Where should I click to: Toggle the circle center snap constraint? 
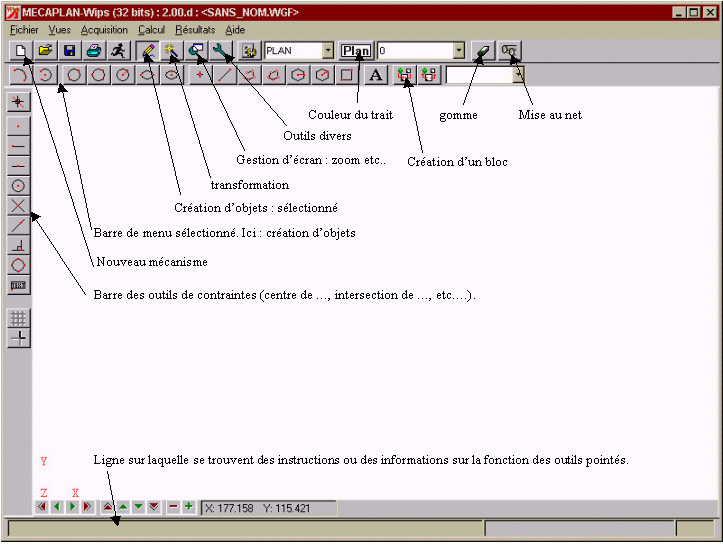18,186
